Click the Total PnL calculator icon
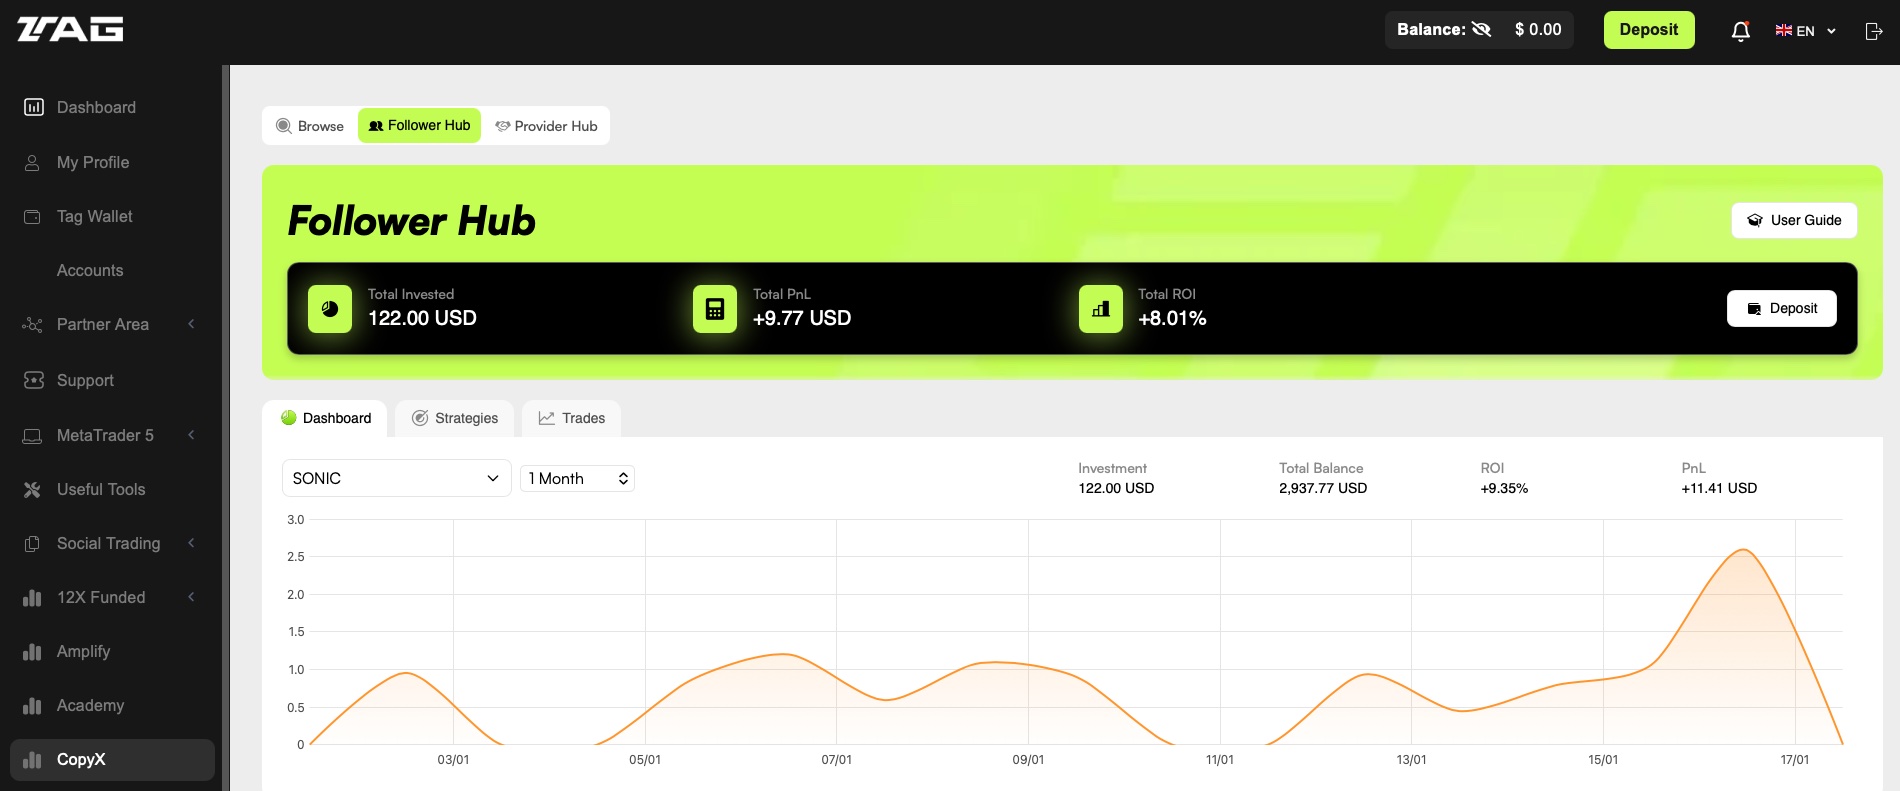This screenshot has height=791, width=1900. (x=715, y=309)
